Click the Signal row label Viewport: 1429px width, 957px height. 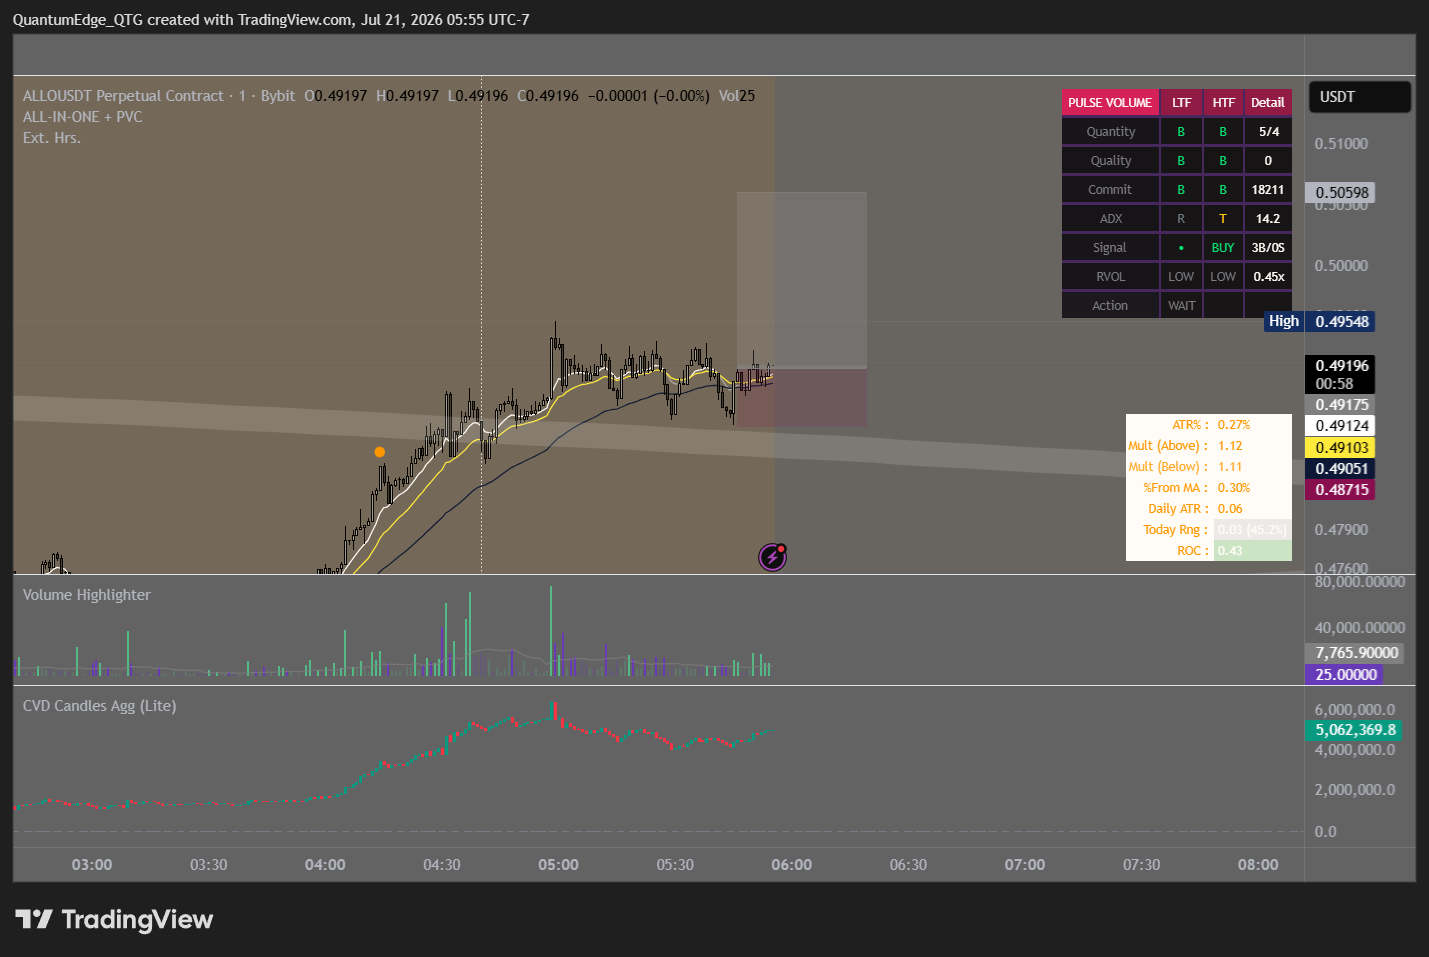coord(1110,248)
